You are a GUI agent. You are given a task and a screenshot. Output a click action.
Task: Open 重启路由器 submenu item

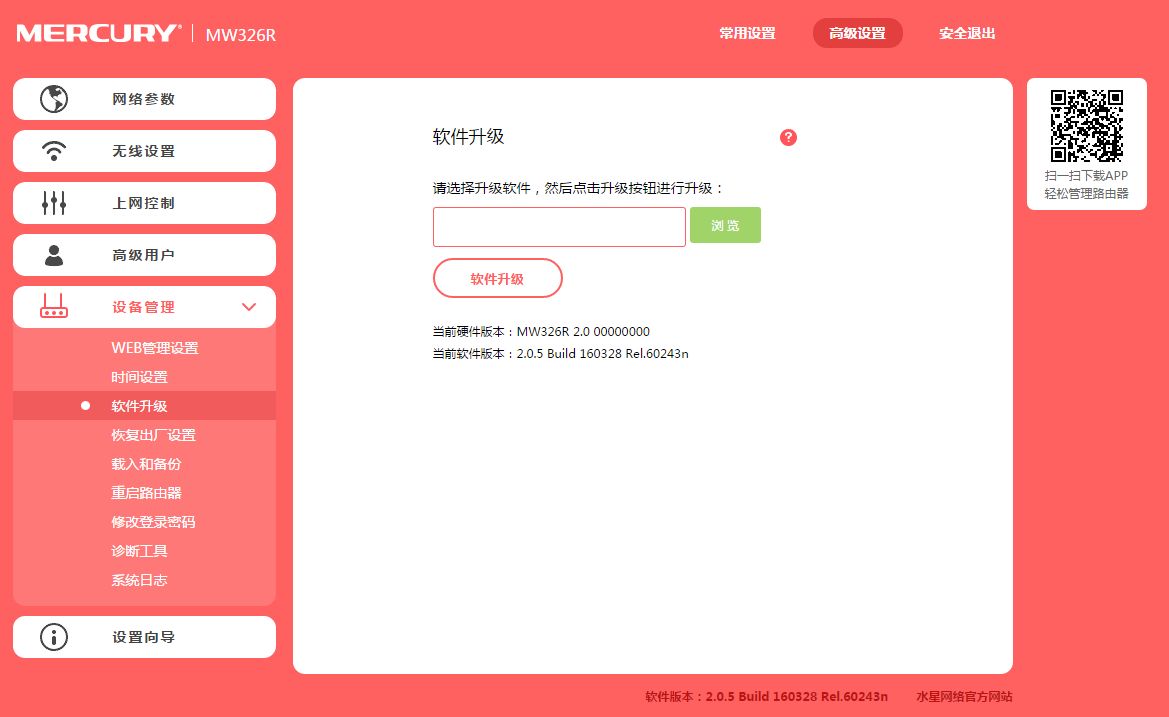(x=146, y=493)
